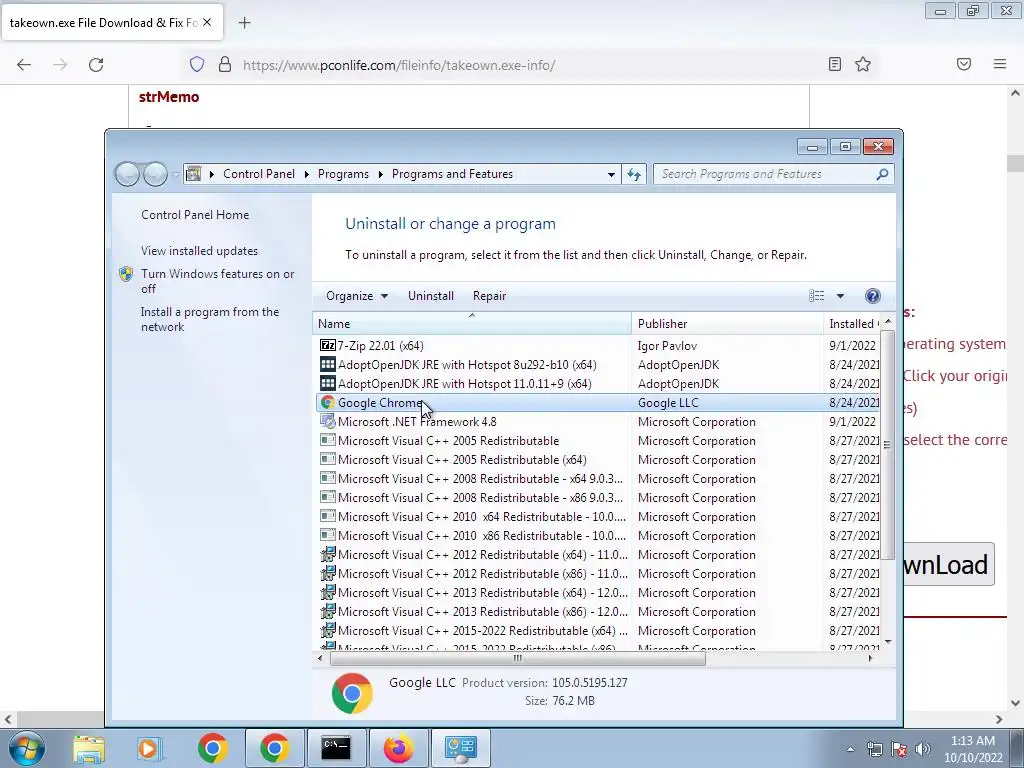Click the Google Chrome icon in the programs list

click(x=328, y=402)
